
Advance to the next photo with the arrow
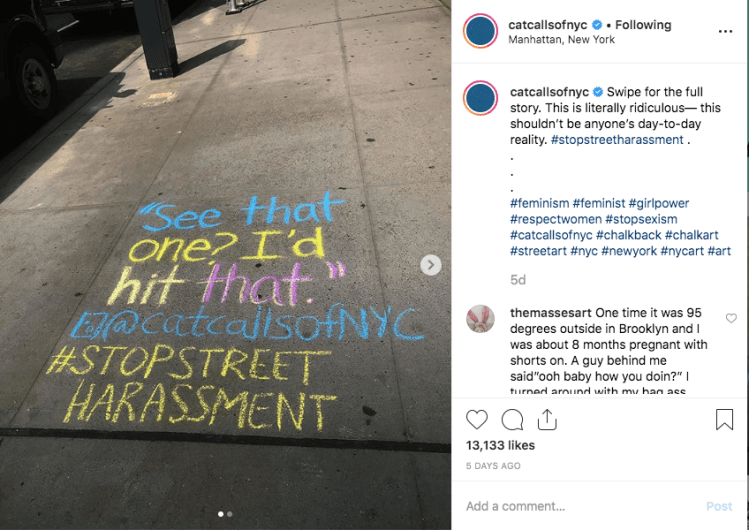[430, 265]
